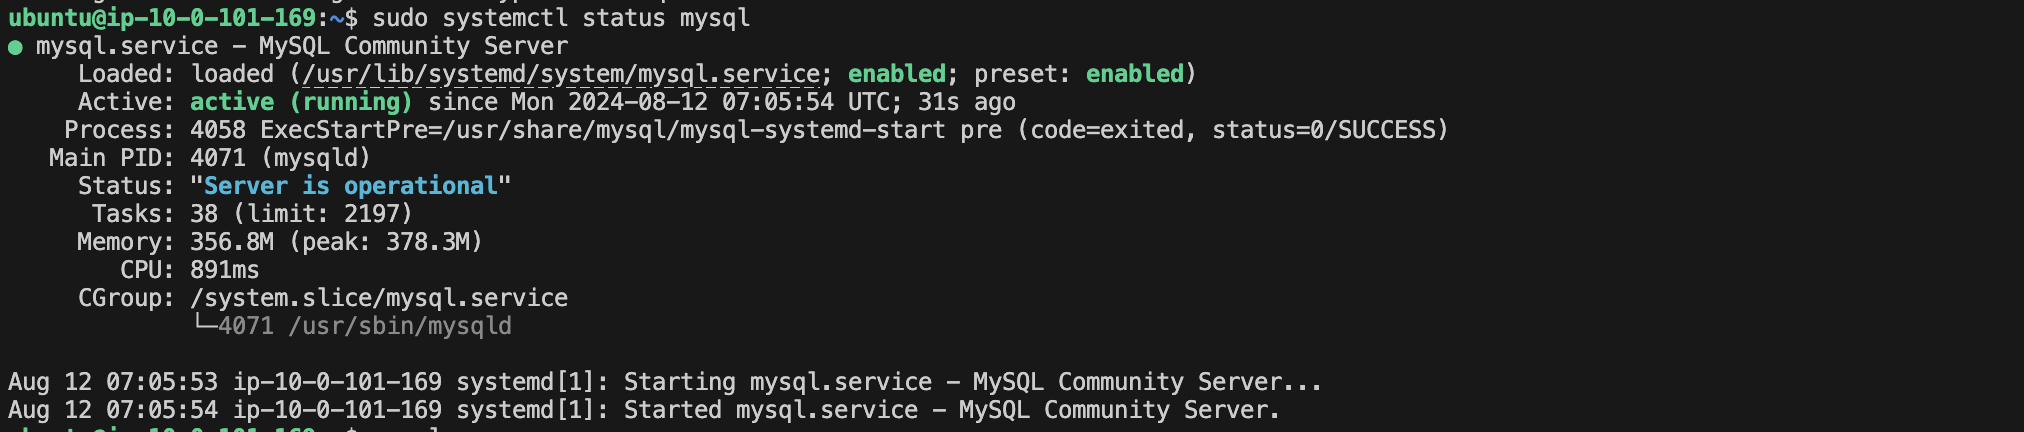2024x432 pixels.
Task: Click the tree branch glyph before 4071
Action: pos(204,325)
